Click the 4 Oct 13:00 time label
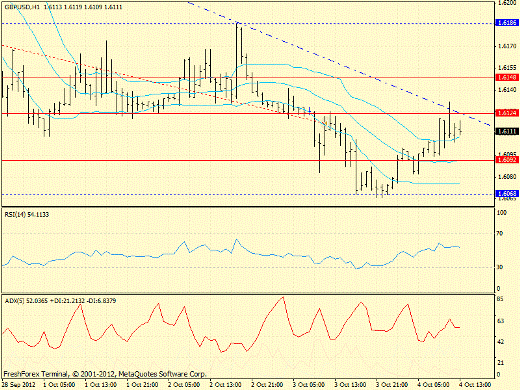This screenshot has width=520, height=390. (x=476, y=384)
